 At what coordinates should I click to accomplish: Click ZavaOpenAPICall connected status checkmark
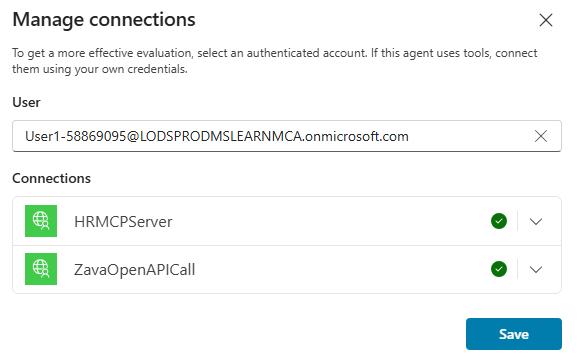499,269
